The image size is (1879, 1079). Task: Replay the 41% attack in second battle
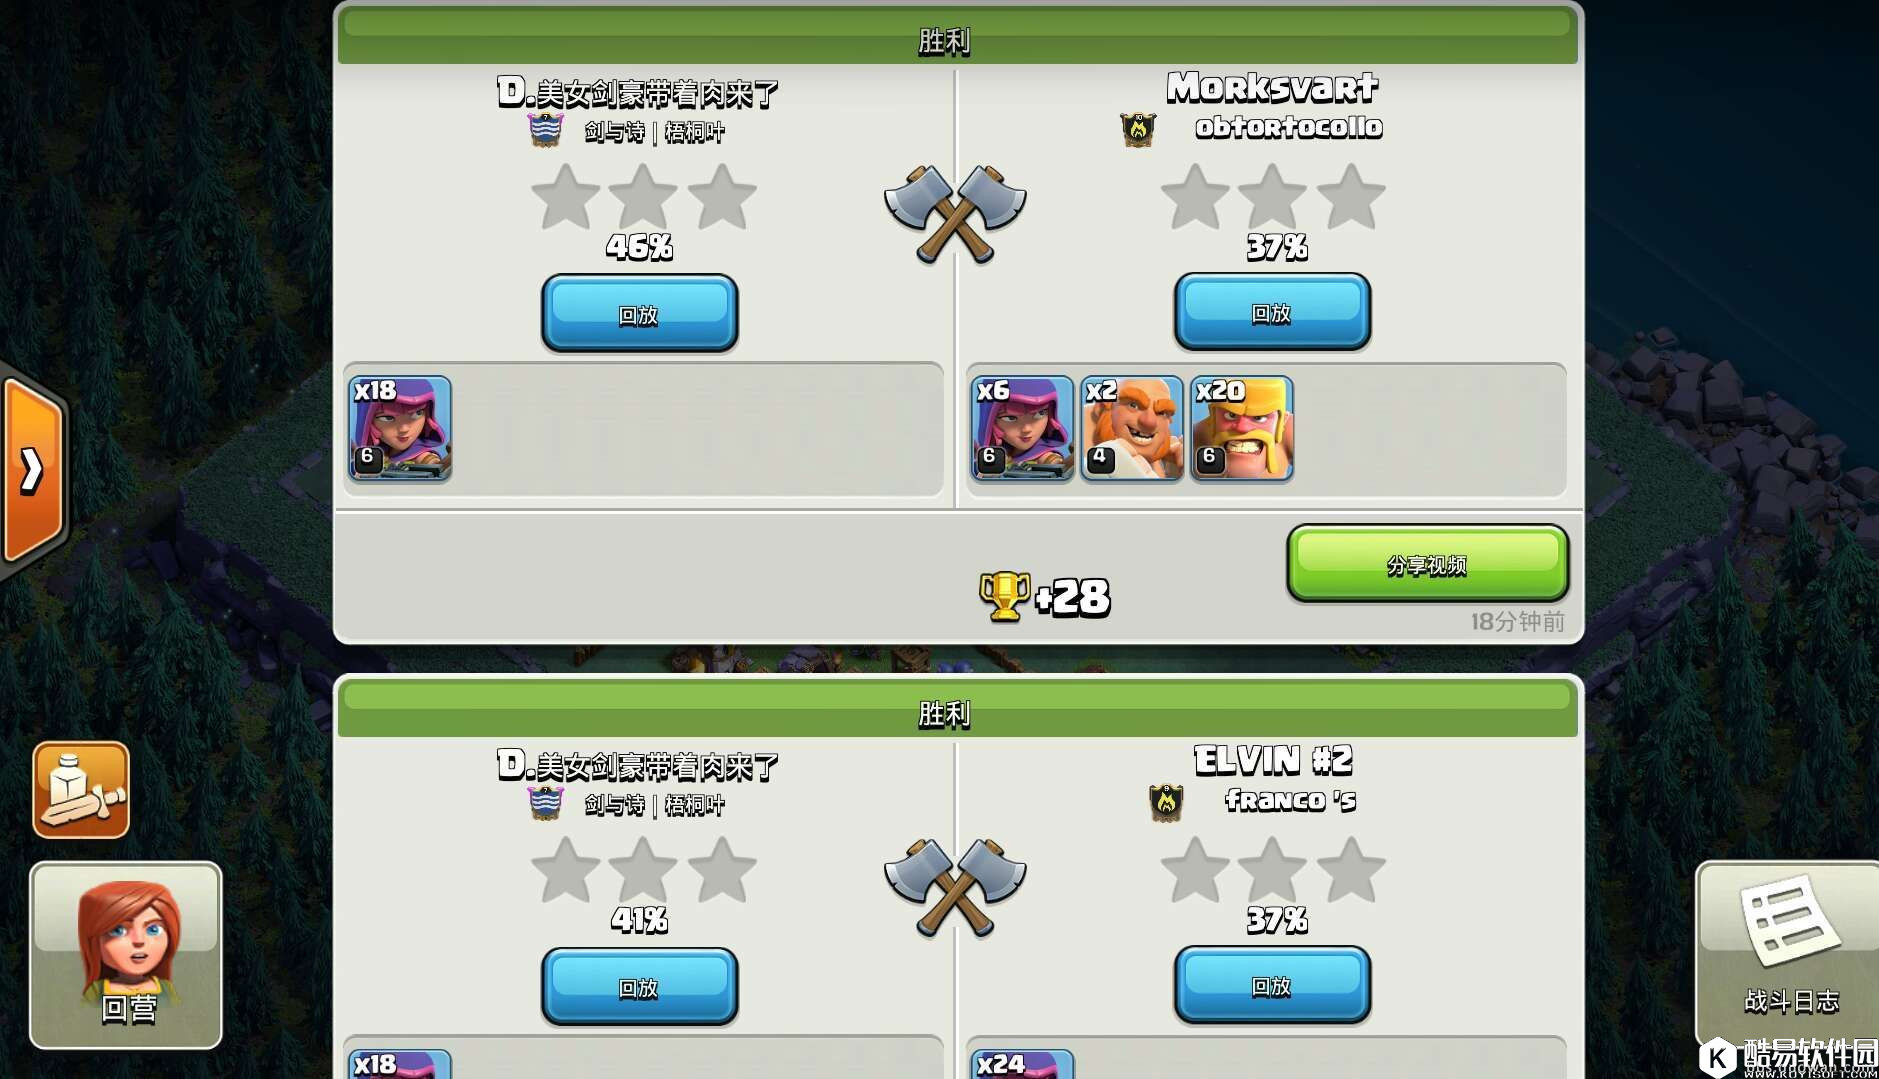(640, 987)
